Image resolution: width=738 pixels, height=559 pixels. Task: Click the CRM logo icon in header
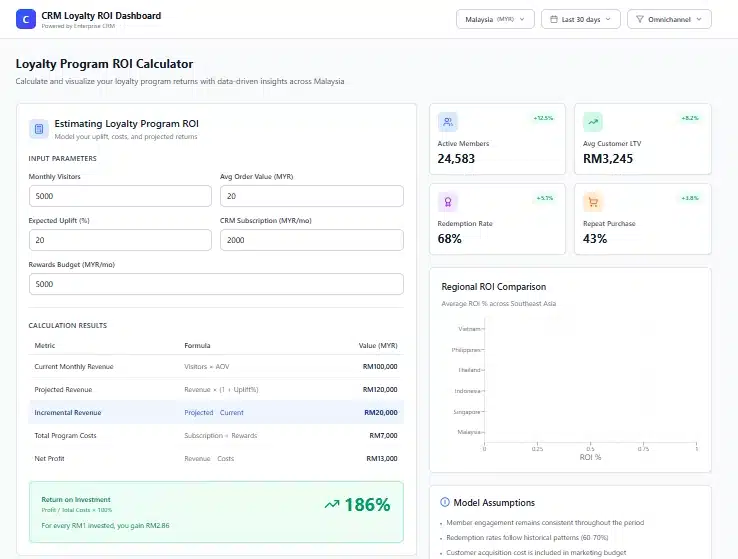[23, 19]
